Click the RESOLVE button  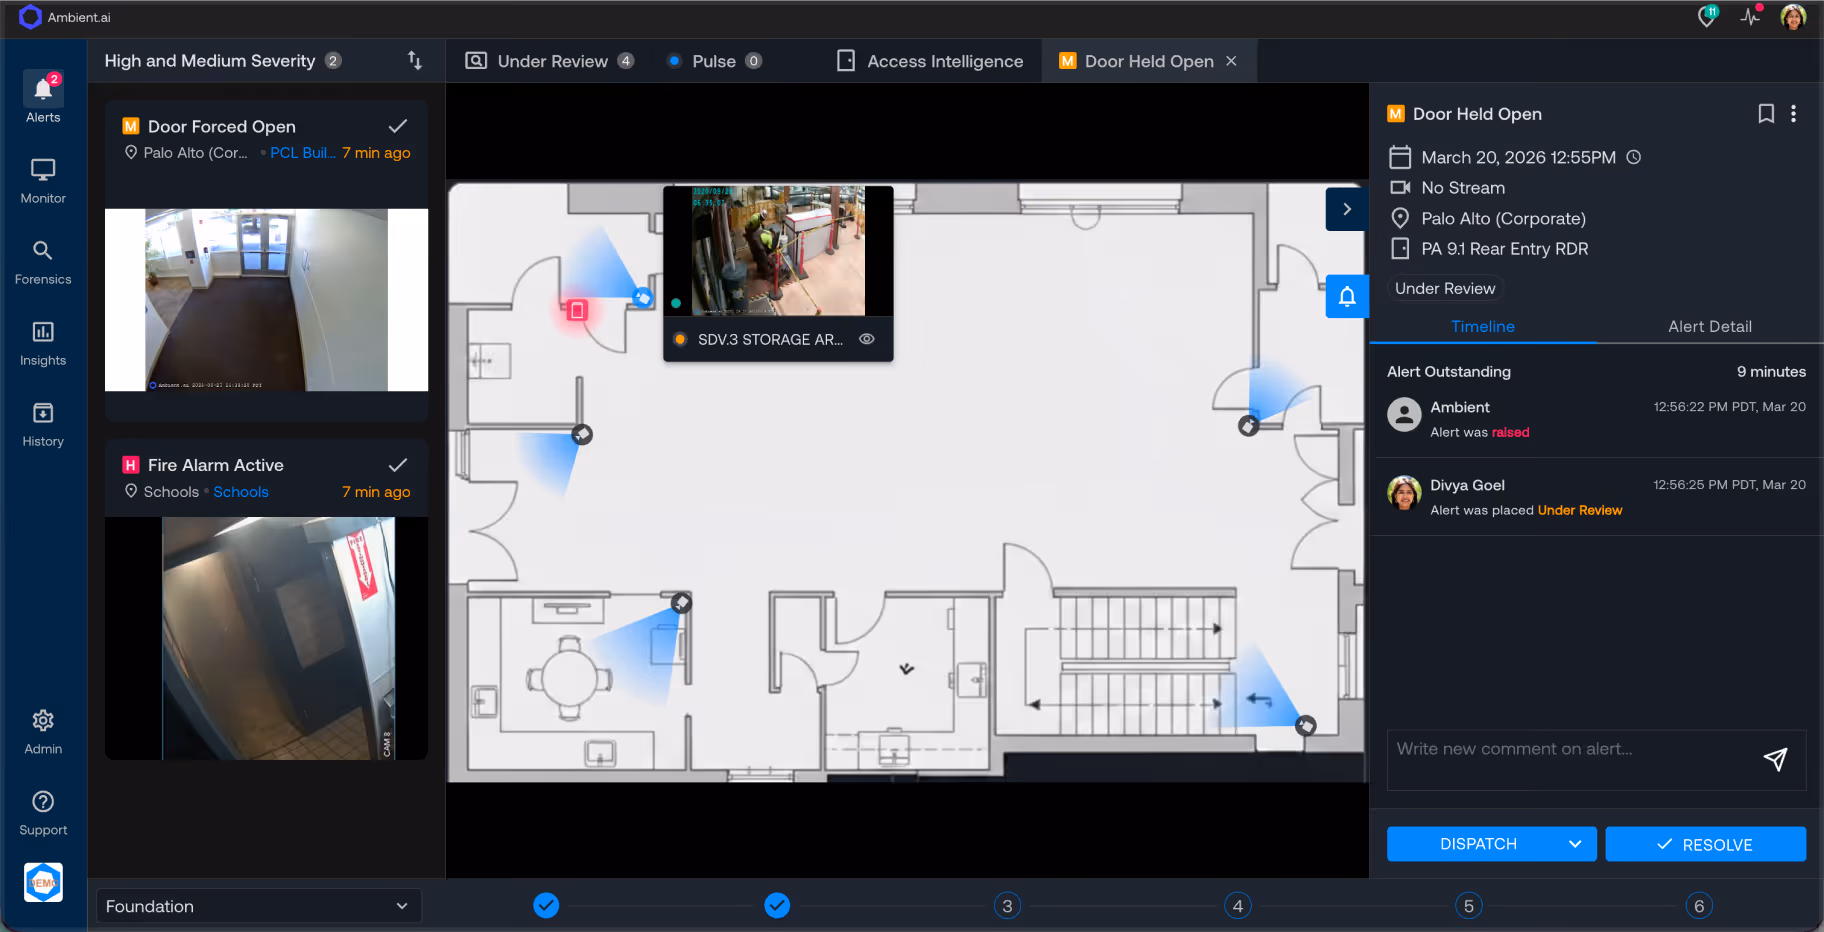(x=1706, y=844)
